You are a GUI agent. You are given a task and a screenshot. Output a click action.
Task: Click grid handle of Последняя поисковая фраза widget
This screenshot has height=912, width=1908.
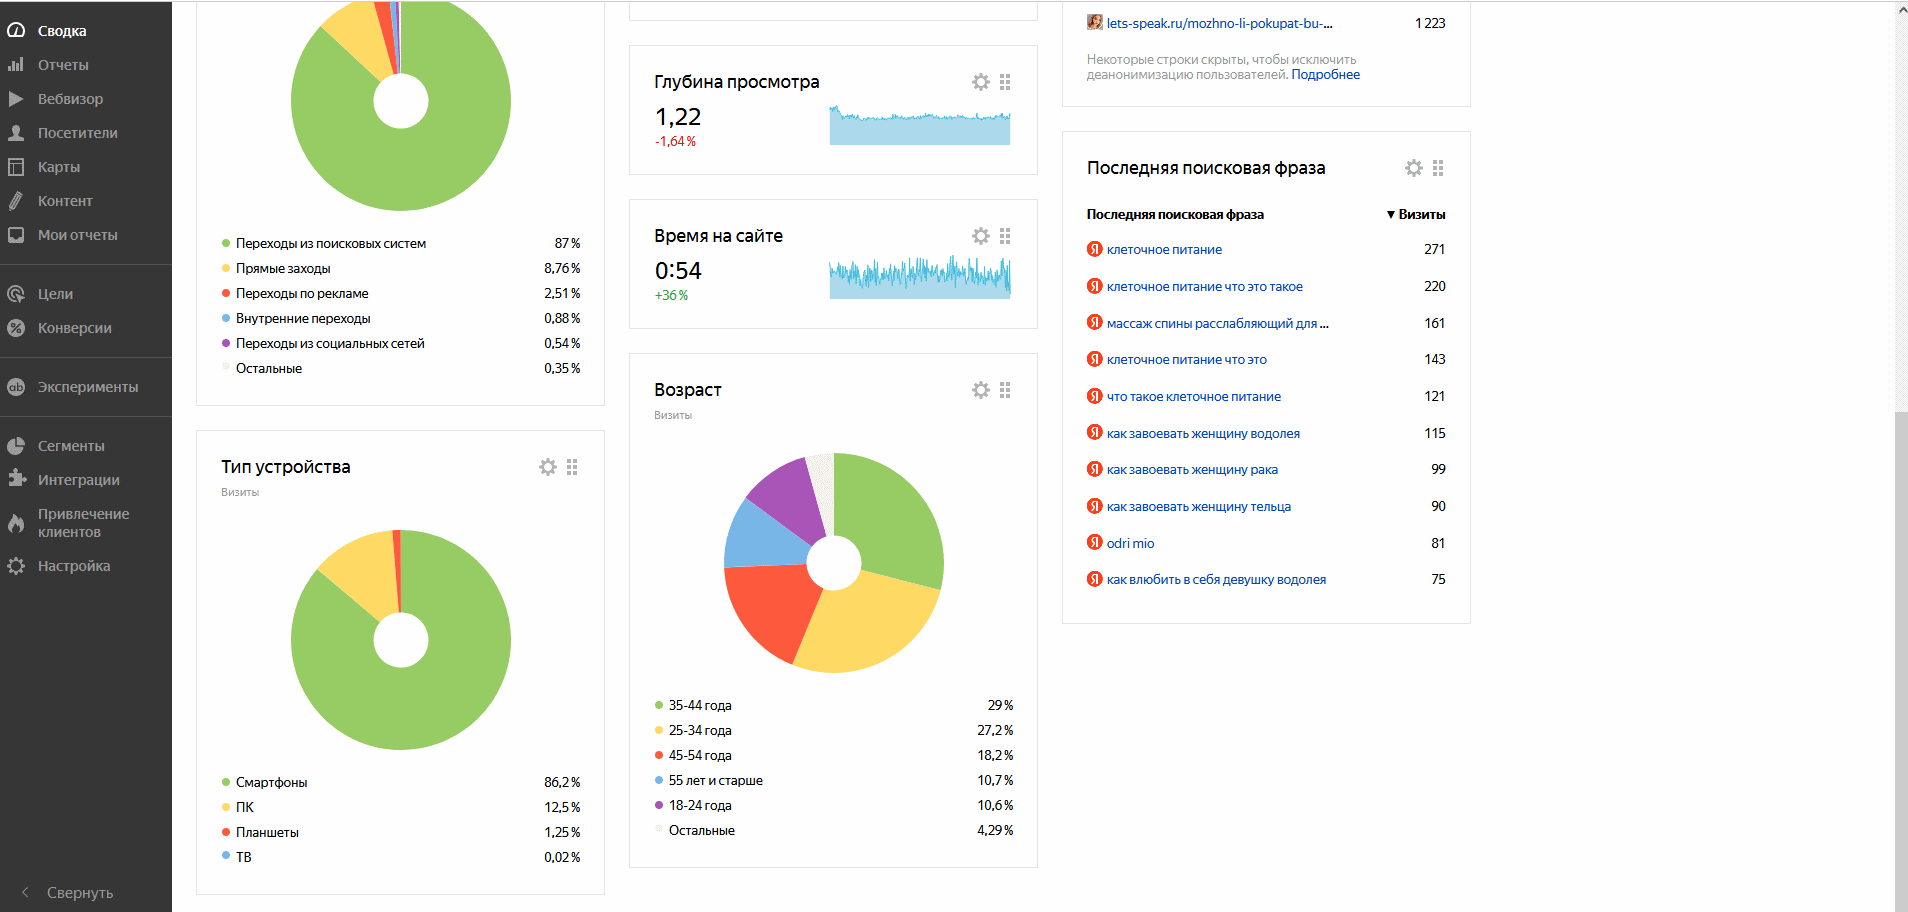tap(1438, 168)
